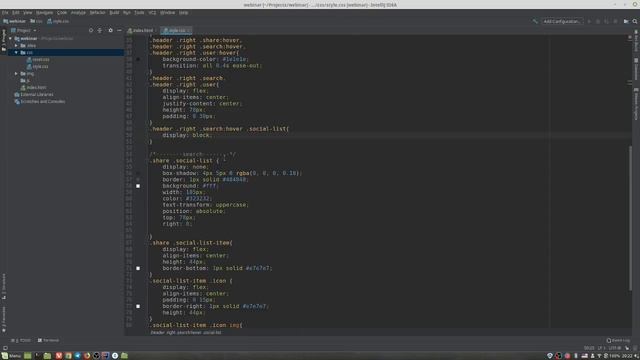This screenshot has height=360, width=640.
Task: Click the #fff color swatch in gutter
Action: 138,186
